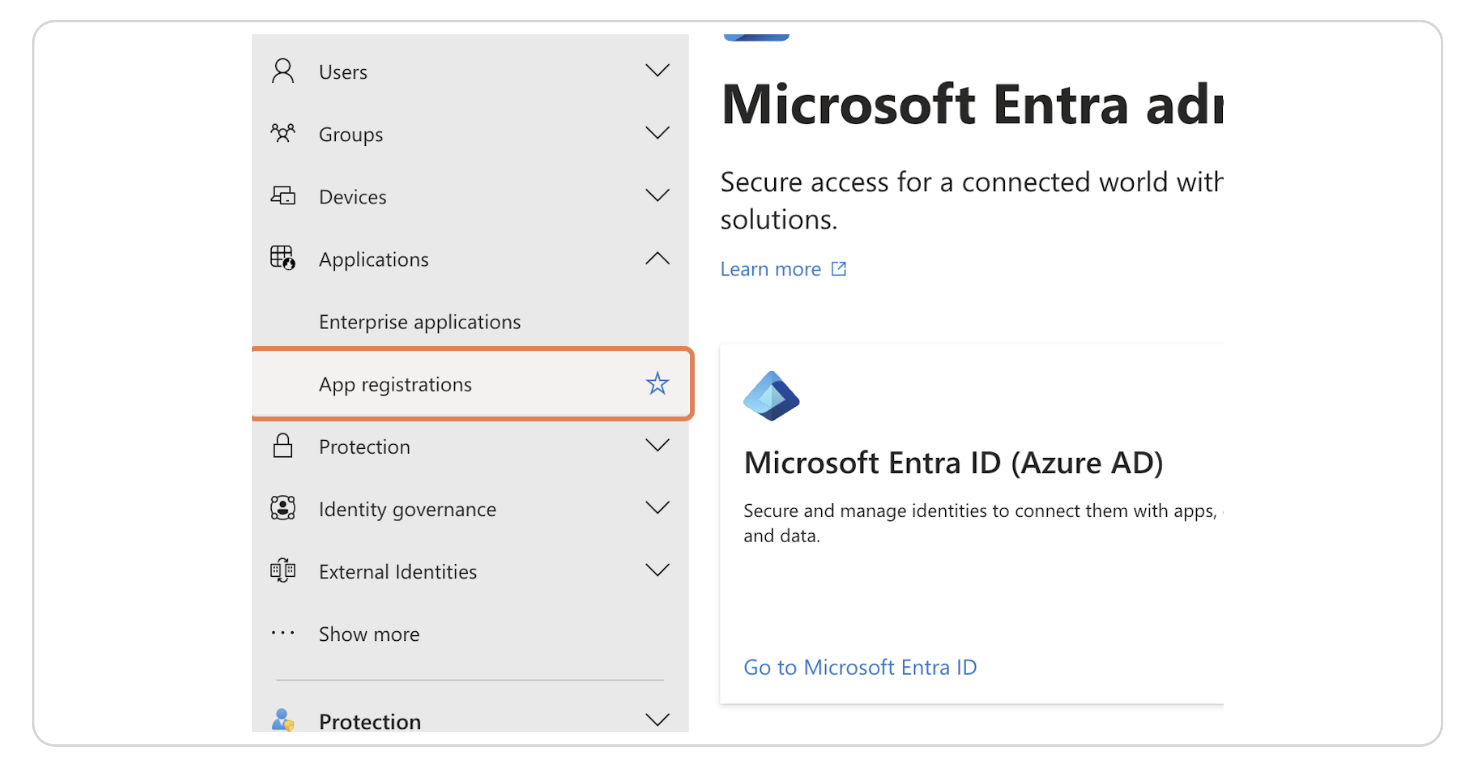Image resolution: width=1470 pixels, height=774 pixels.
Task: Click the Devices monitor icon
Action: point(283,196)
